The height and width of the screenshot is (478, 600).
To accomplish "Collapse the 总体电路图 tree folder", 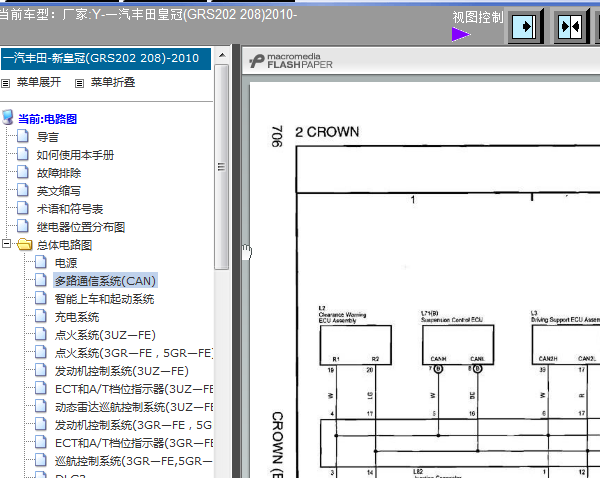I will 7,244.
